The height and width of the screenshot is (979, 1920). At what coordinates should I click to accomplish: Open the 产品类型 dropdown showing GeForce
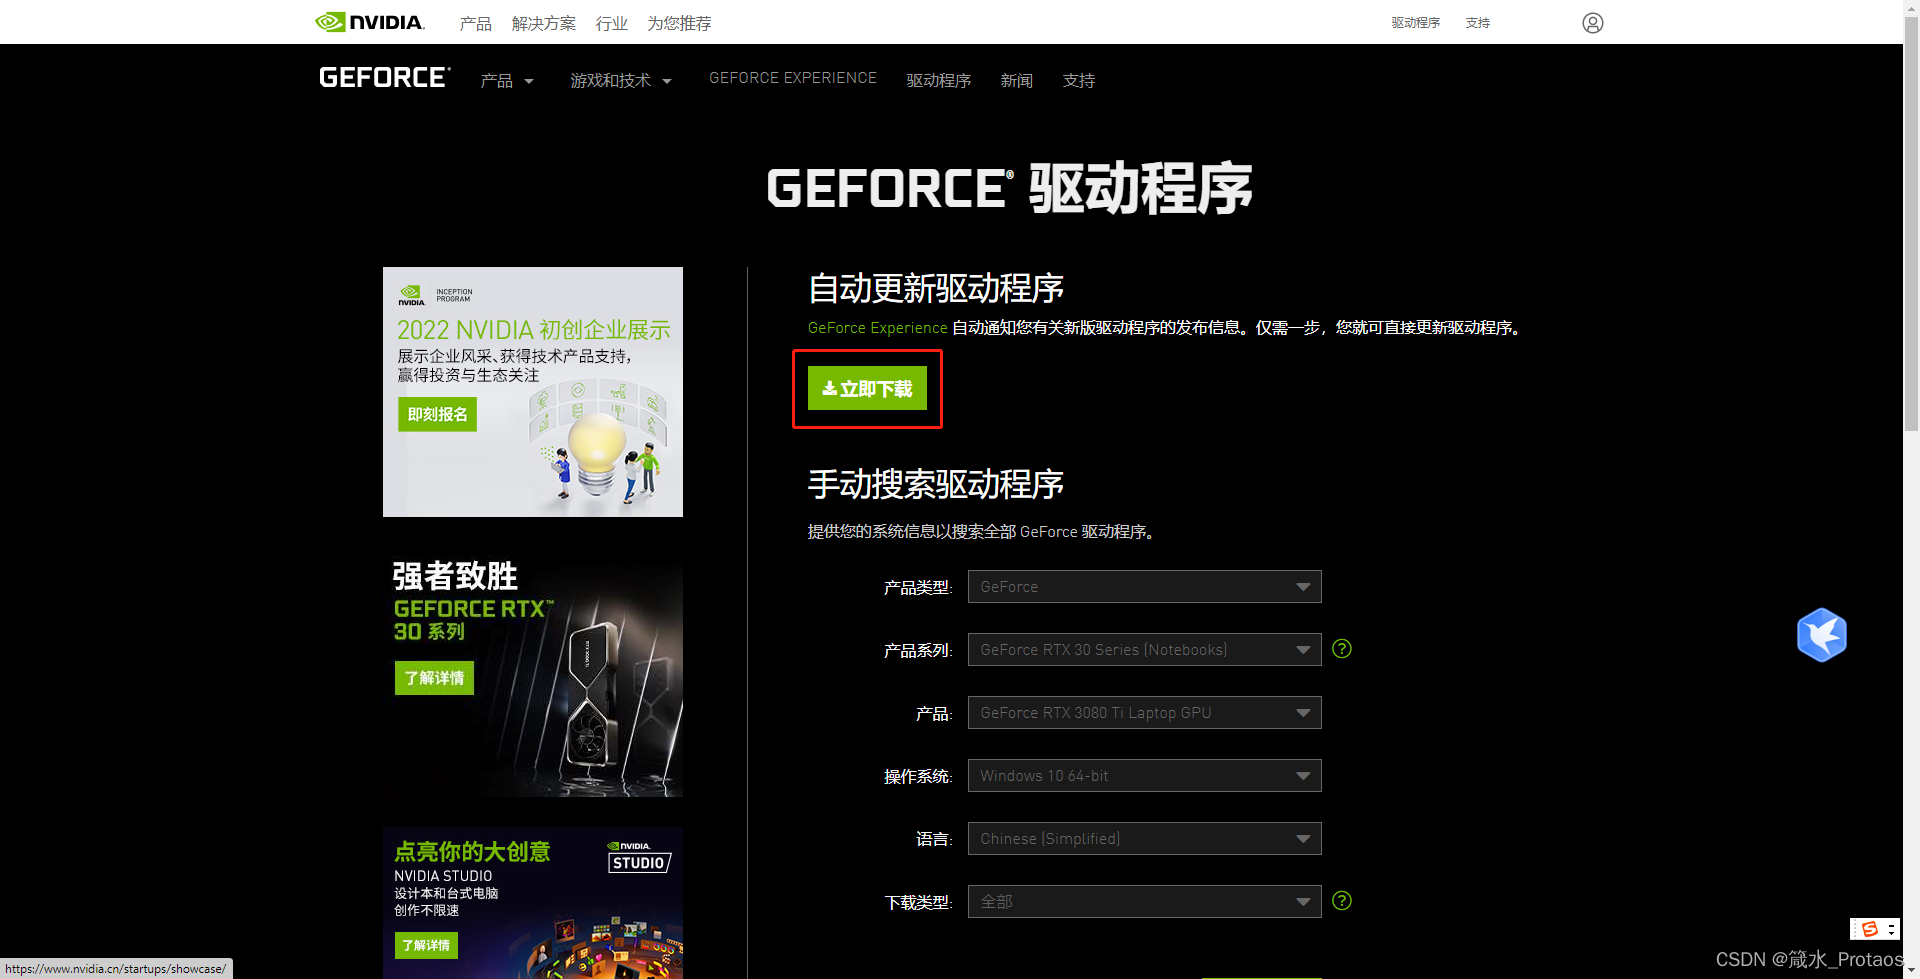pos(1144,587)
